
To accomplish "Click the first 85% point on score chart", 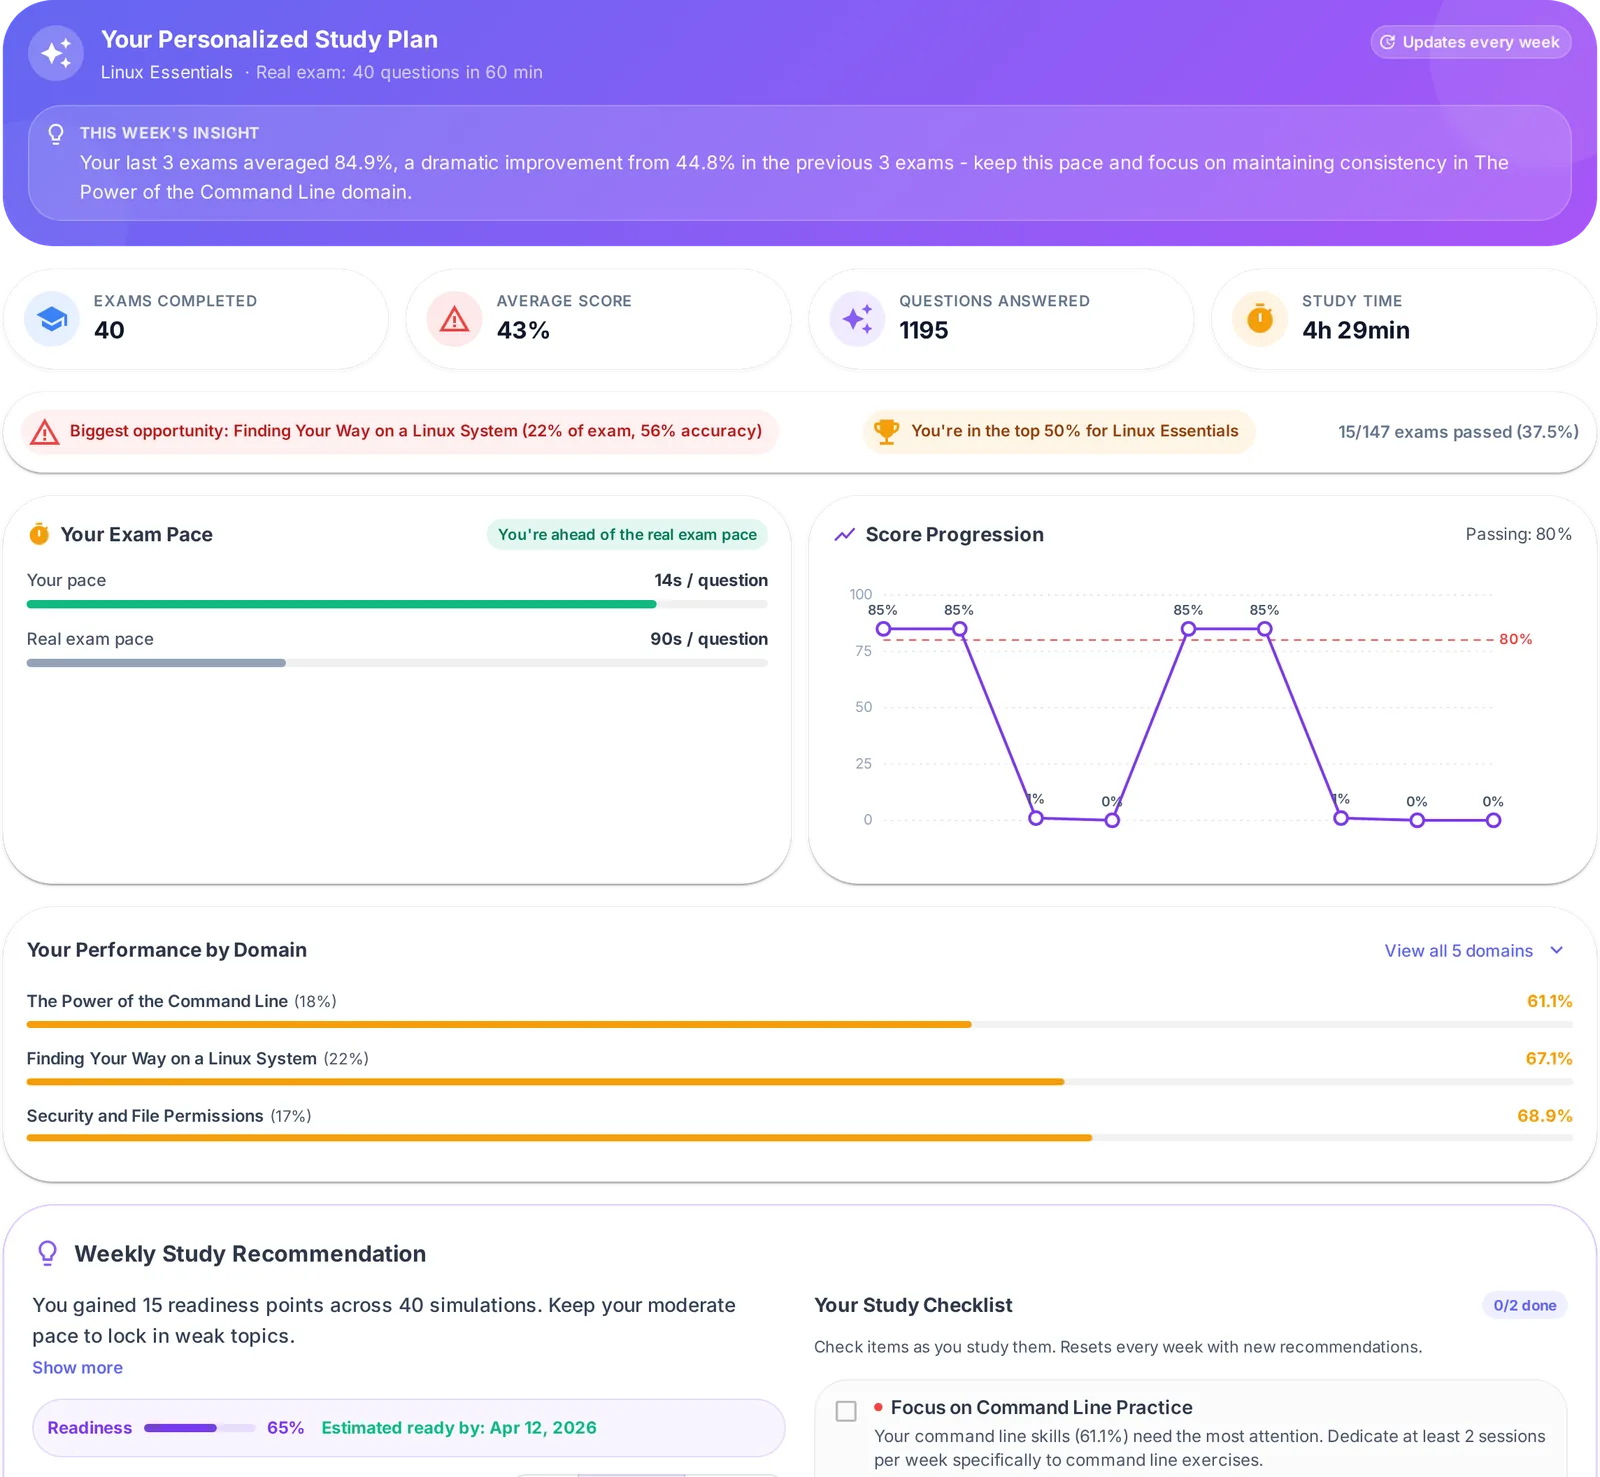I will pyautogui.click(x=883, y=629).
